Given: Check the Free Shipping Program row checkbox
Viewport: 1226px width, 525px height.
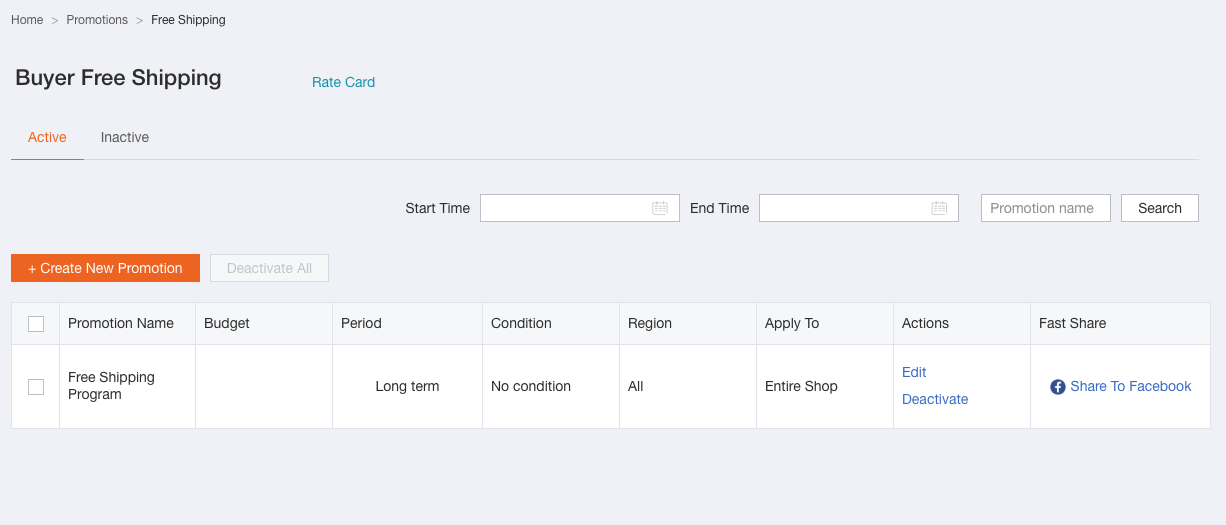Looking at the screenshot, I should pyautogui.click(x=36, y=387).
